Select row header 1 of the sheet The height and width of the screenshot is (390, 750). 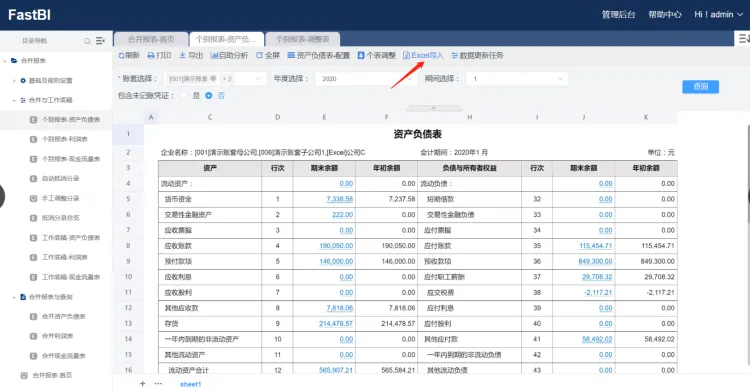(128, 134)
